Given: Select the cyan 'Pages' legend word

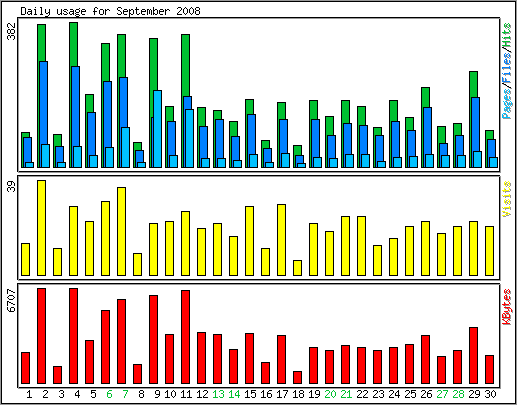Looking at the screenshot, I should pyautogui.click(x=507, y=104).
